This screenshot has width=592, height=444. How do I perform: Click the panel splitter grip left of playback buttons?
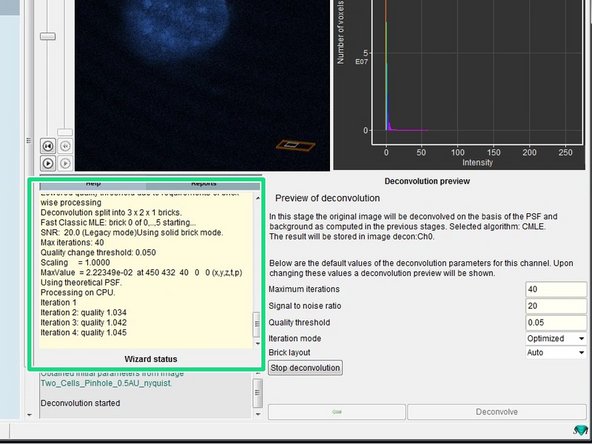pyautogui.click(x=29, y=140)
